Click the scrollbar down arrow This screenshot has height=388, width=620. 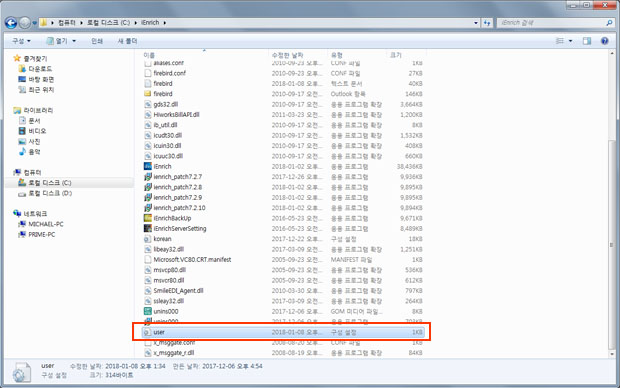[612, 354]
